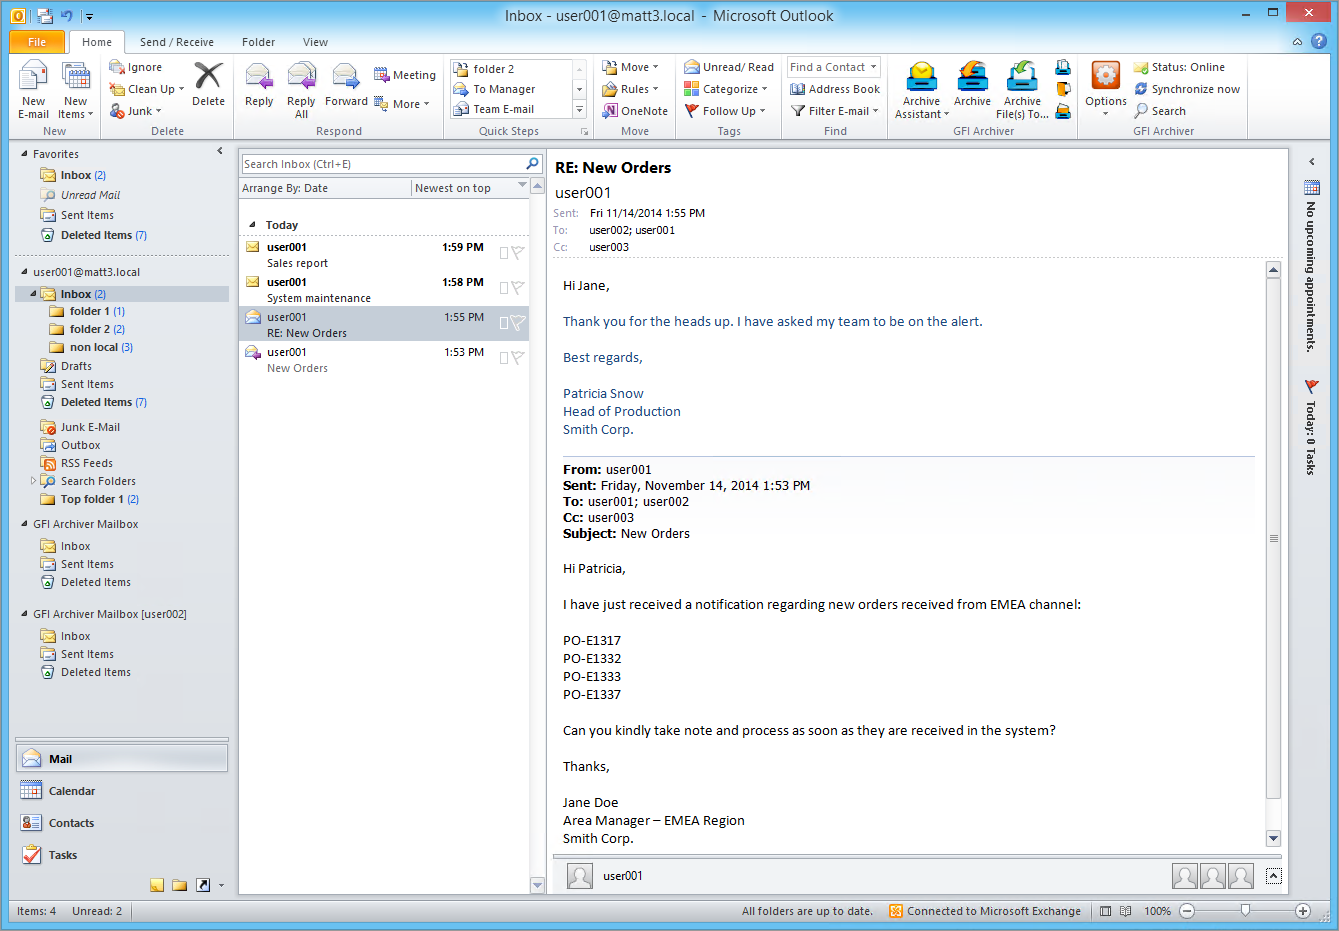Open the Contacts navigation pane
The width and height of the screenshot is (1339, 931).
point(122,823)
